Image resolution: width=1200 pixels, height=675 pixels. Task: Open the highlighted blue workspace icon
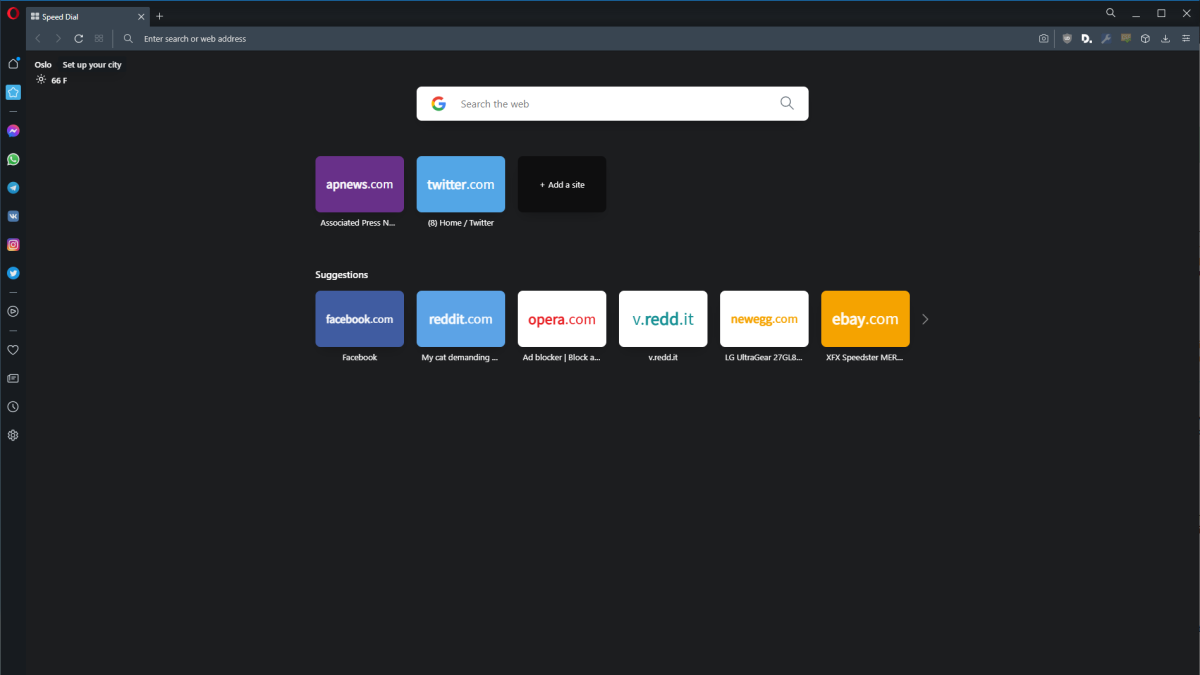click(x=13, y=92)
